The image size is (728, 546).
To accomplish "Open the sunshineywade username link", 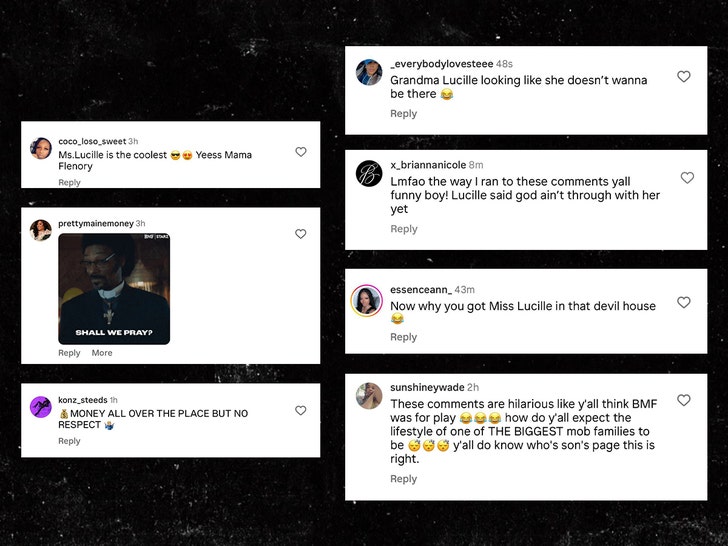I will [426, 388].
